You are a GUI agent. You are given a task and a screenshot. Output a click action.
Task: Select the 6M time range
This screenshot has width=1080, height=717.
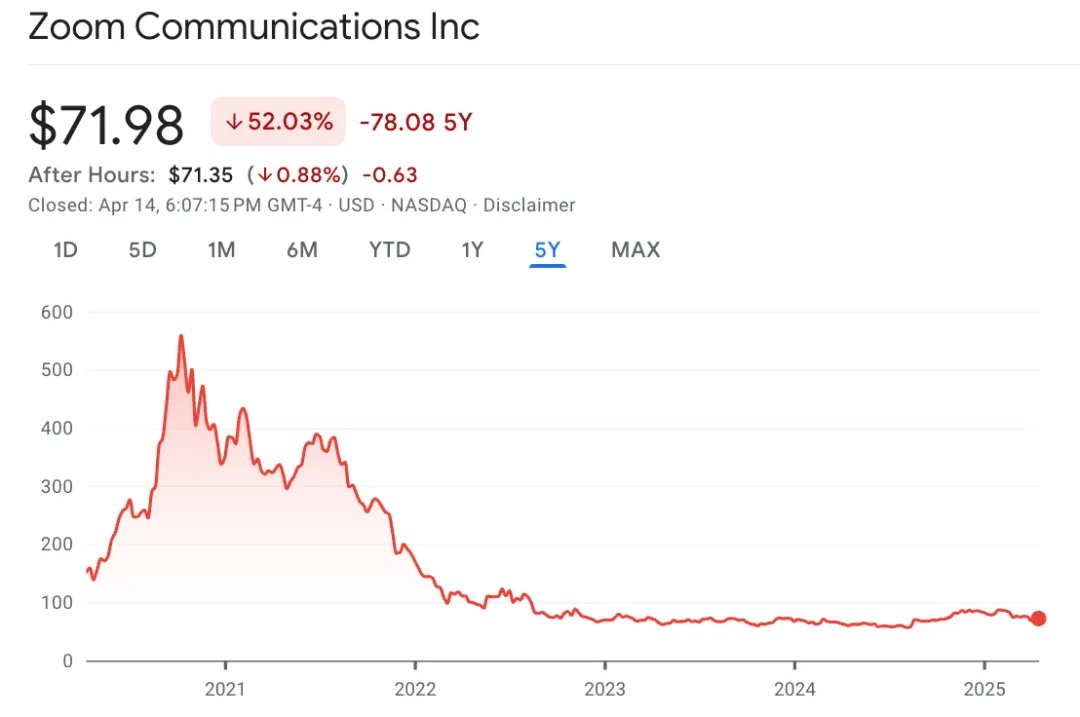click(302, 249)
